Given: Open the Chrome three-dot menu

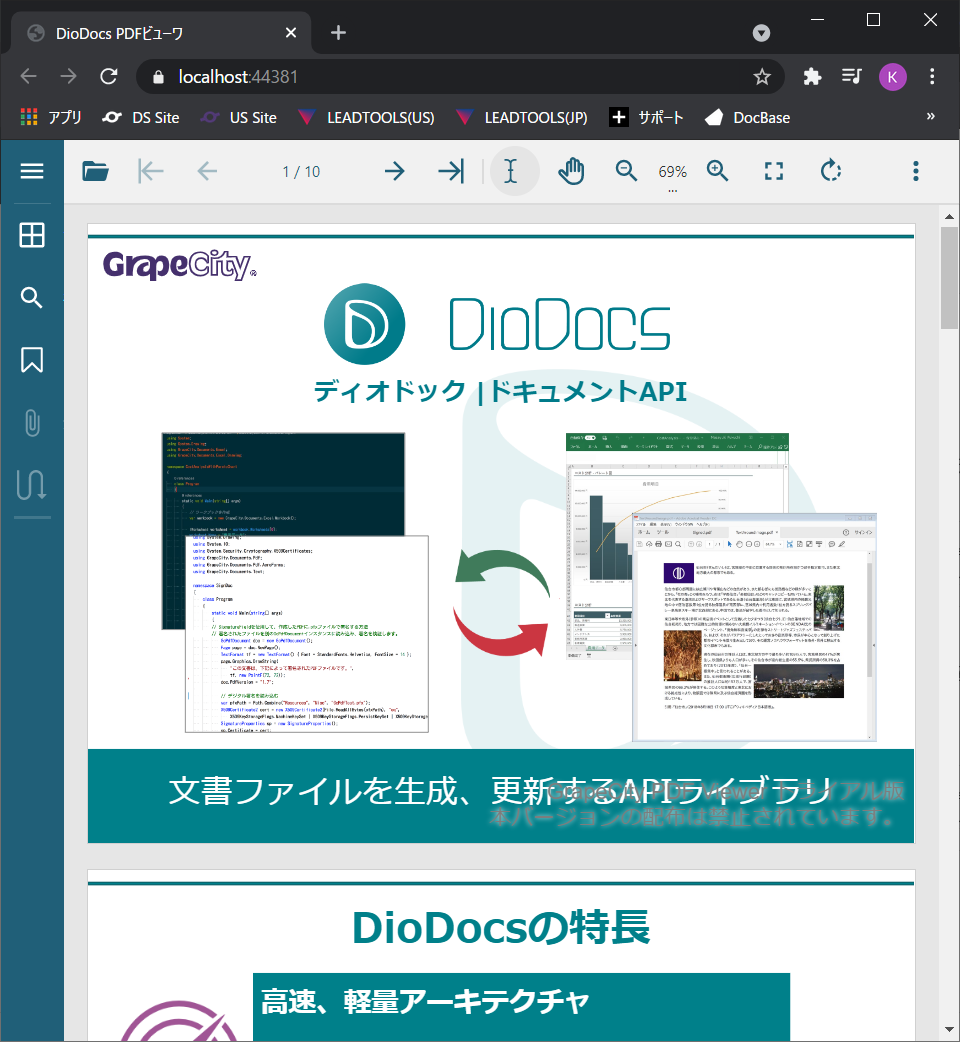Looking at the screenshot, I should 932,77.
